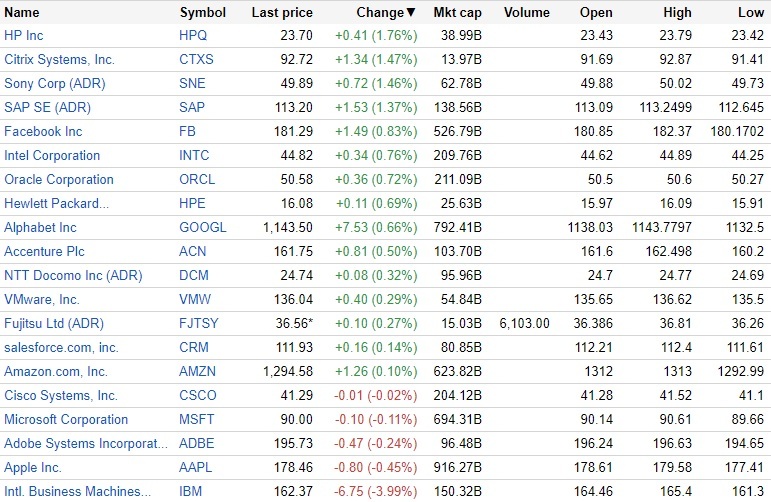Open the Citrix Systems, Inc. link
This screenshot has height=502, width=771.
[x=59, y=60]
